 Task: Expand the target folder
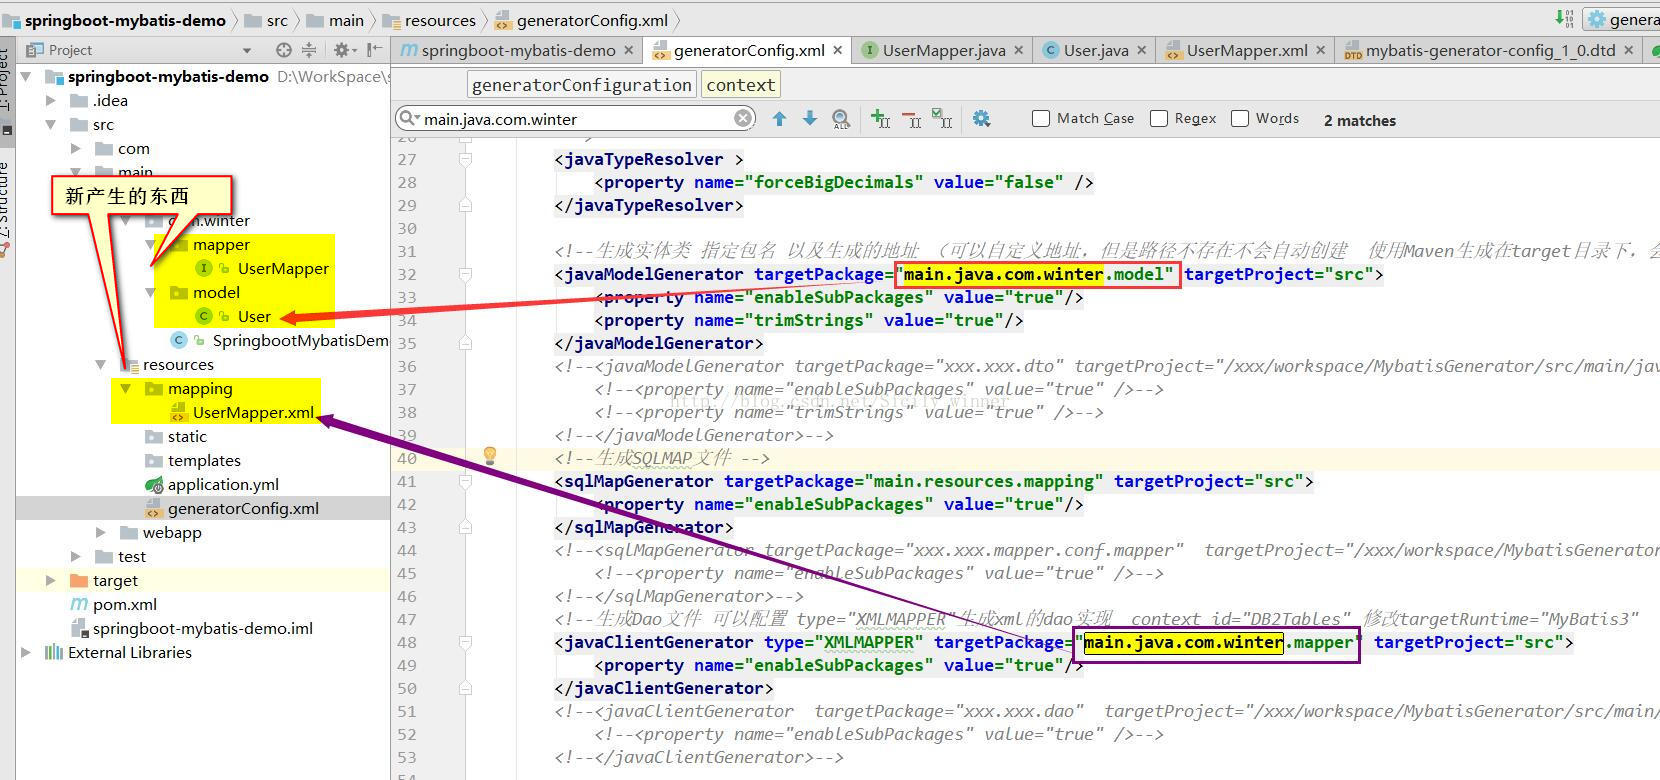[51, 580]
